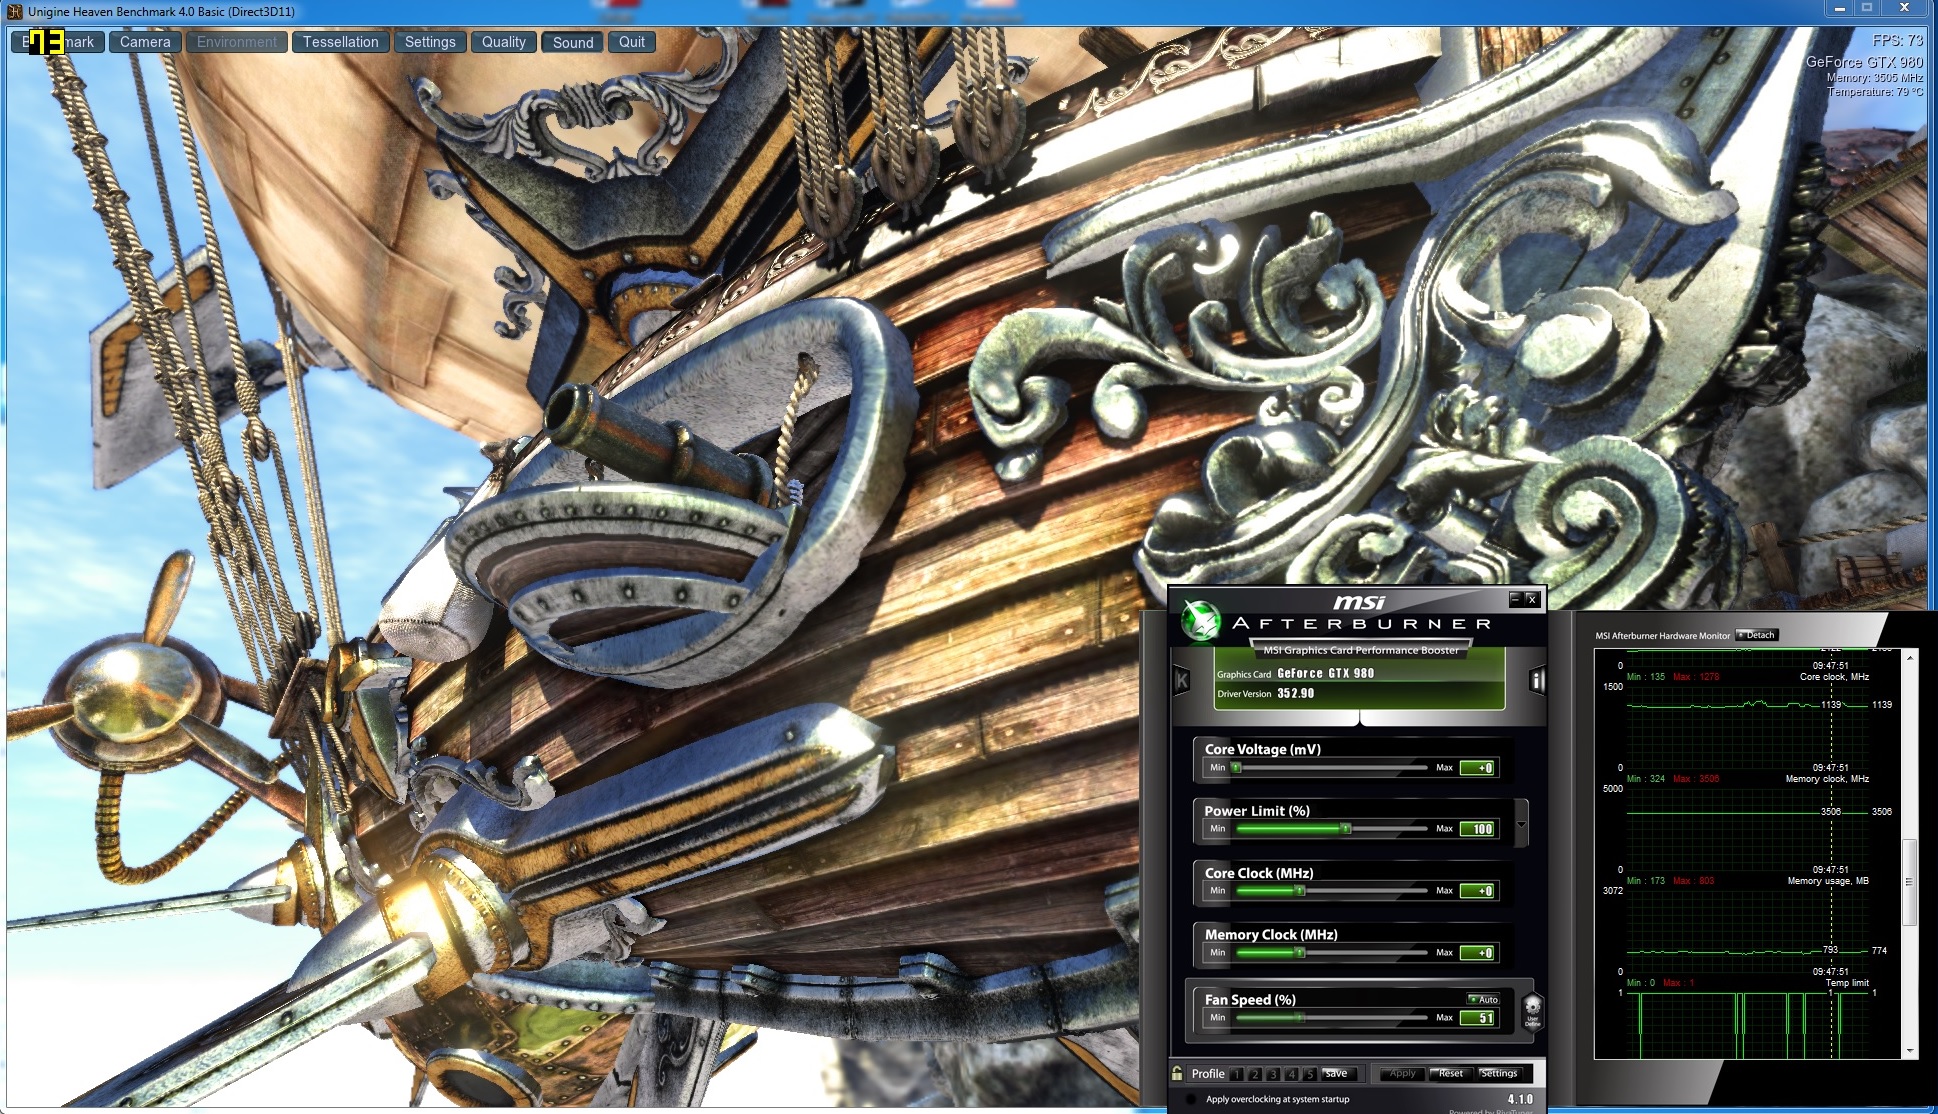Toggle Auto fan speed control

pyautogui.click(x=1484, y=999)
